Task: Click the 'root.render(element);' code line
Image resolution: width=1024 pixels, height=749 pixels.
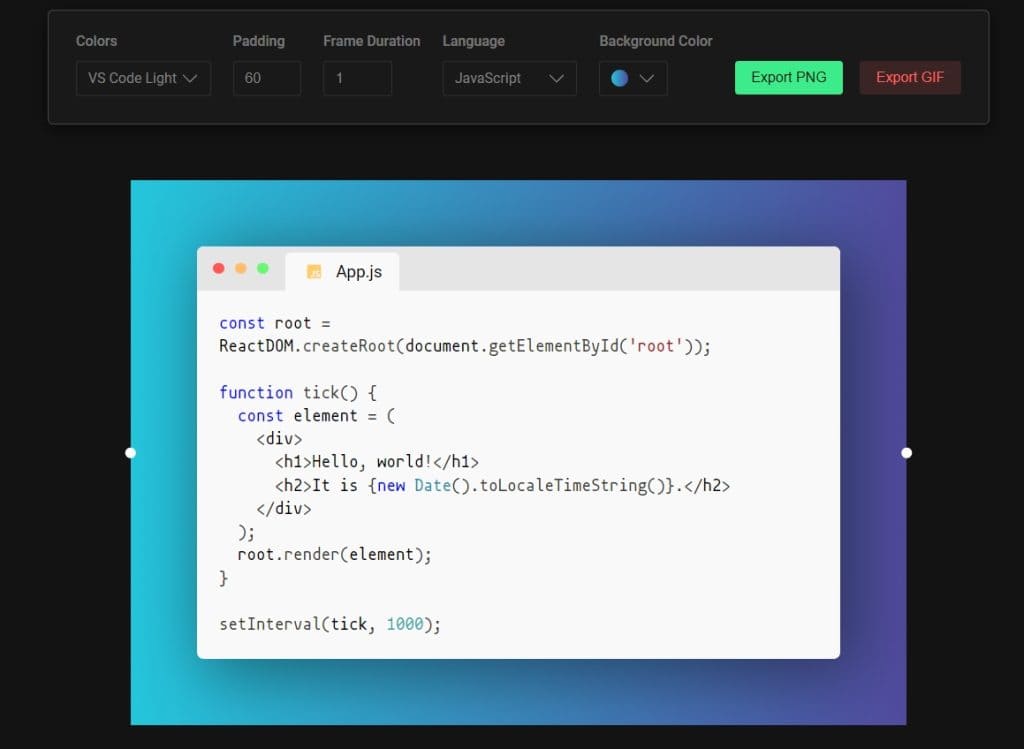Action: click(x=334, y=554)
